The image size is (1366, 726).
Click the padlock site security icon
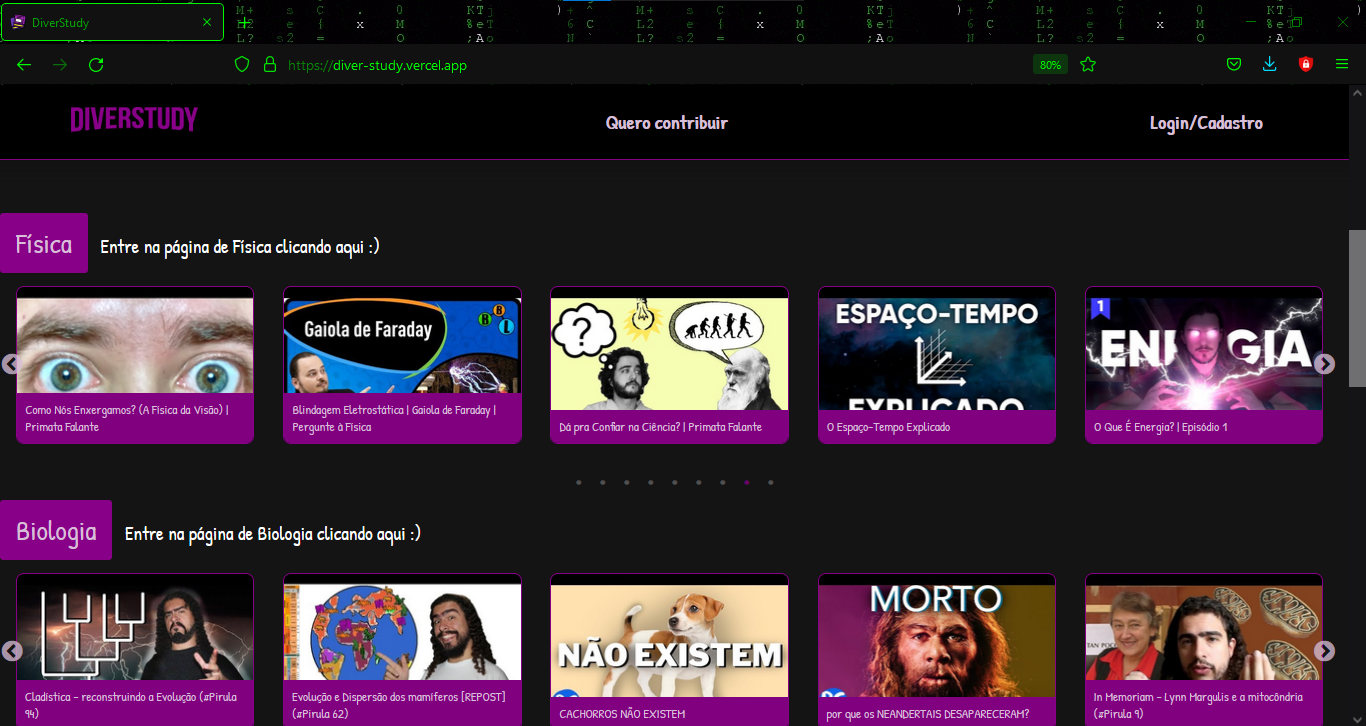(269, 65)
